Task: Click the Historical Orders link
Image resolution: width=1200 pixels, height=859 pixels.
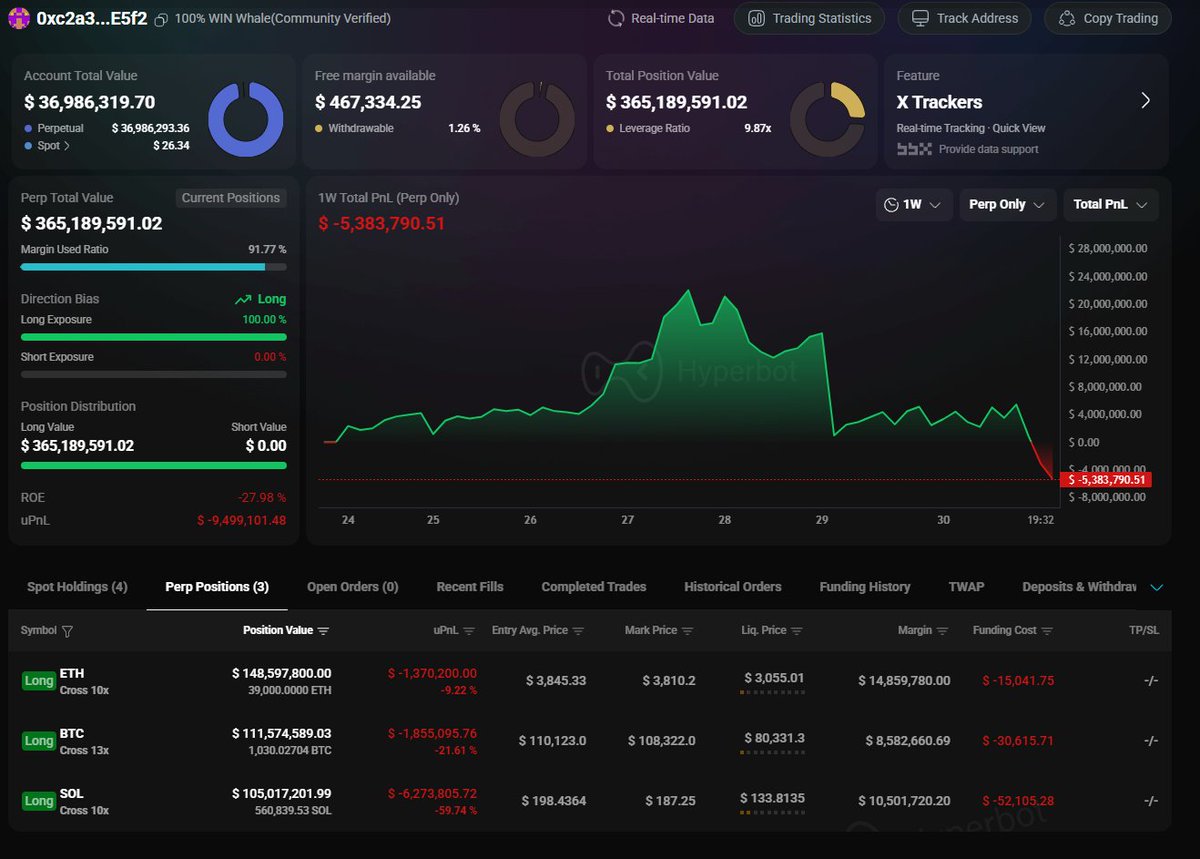Action: click(x=733, y=587)
